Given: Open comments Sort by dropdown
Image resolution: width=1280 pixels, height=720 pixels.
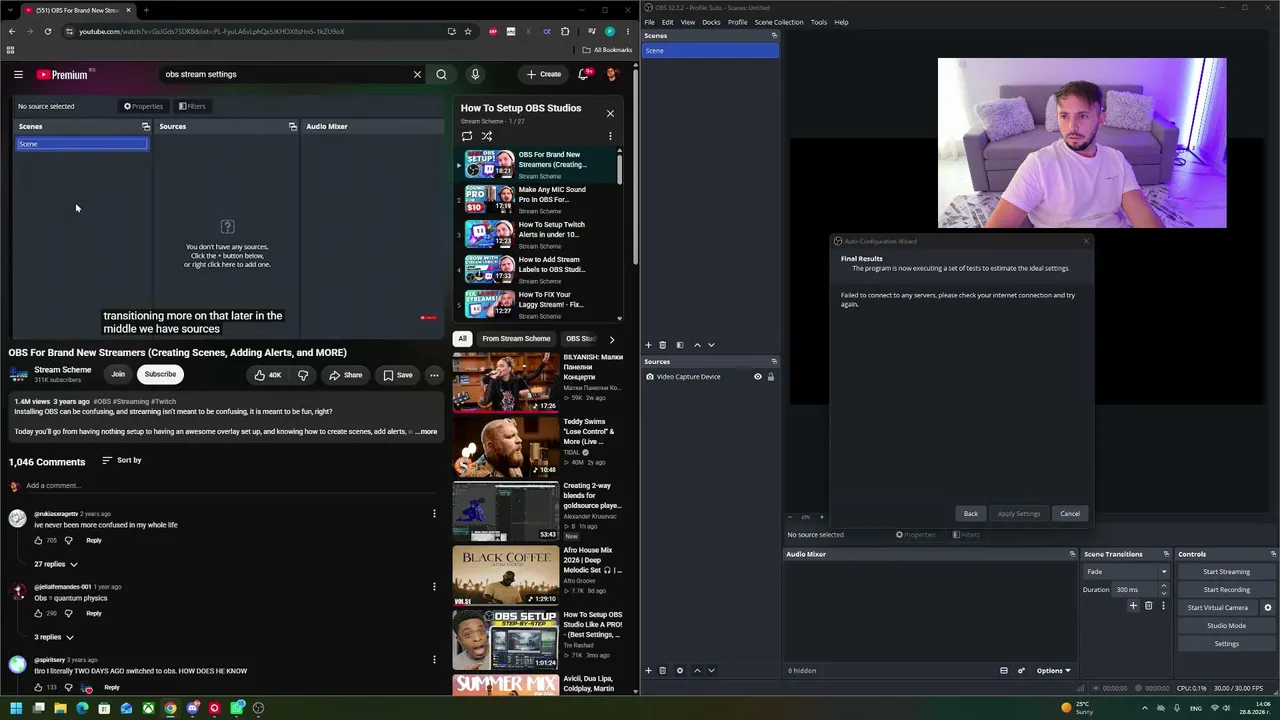Looking at the screenshot, I should 122,460.
